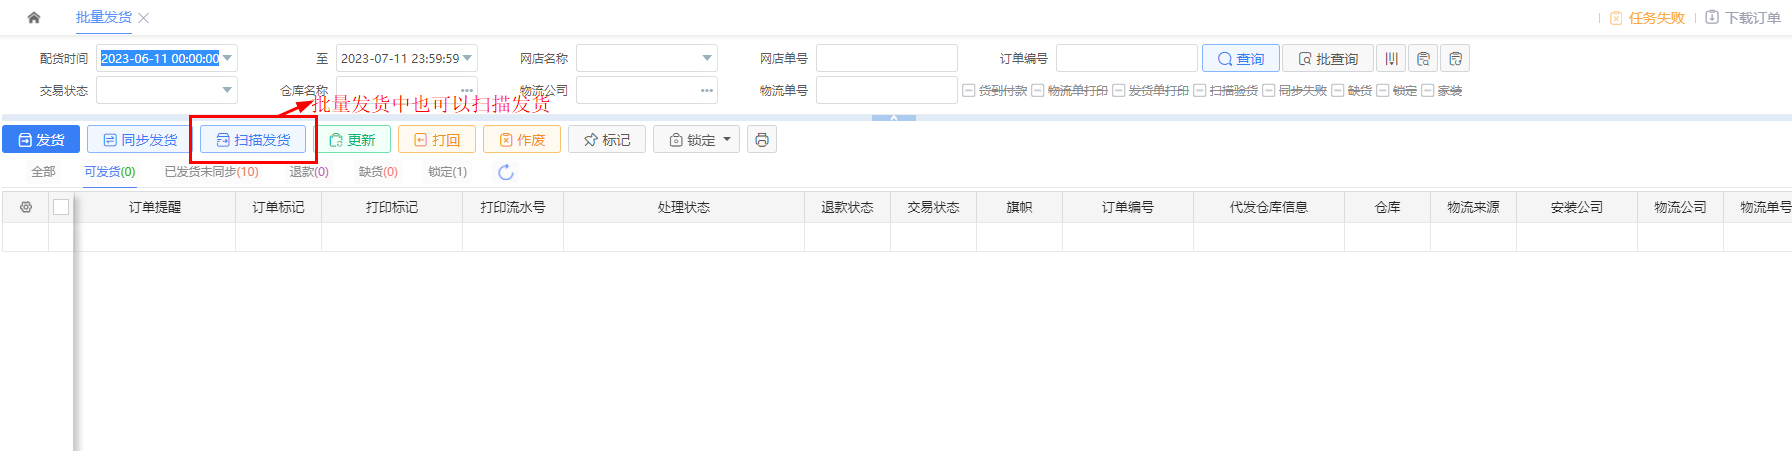The image size is (1792, 451).
Task: Switch to the 锁定(1) tab
Action: (x=448, y=172)
